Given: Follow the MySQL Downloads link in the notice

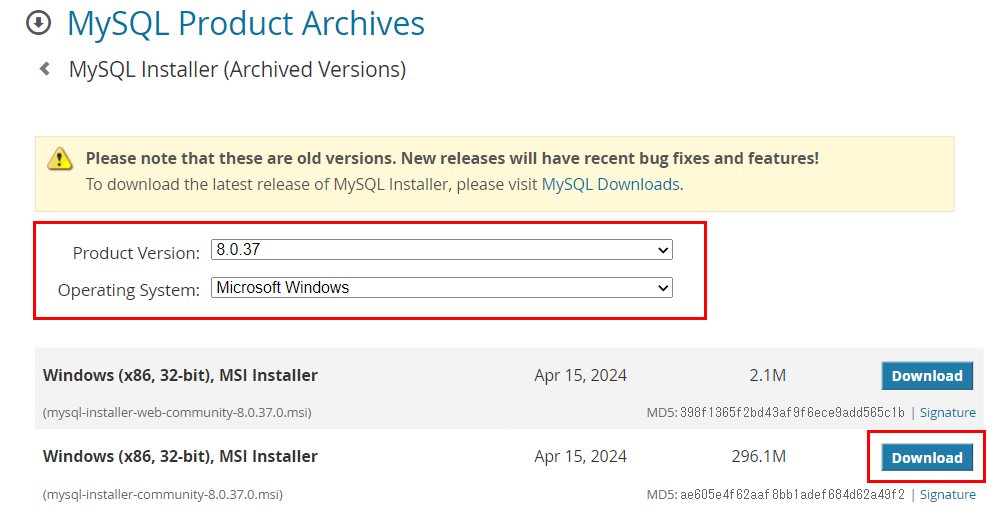Looking at the screenshot, I should tap(610, 184).
